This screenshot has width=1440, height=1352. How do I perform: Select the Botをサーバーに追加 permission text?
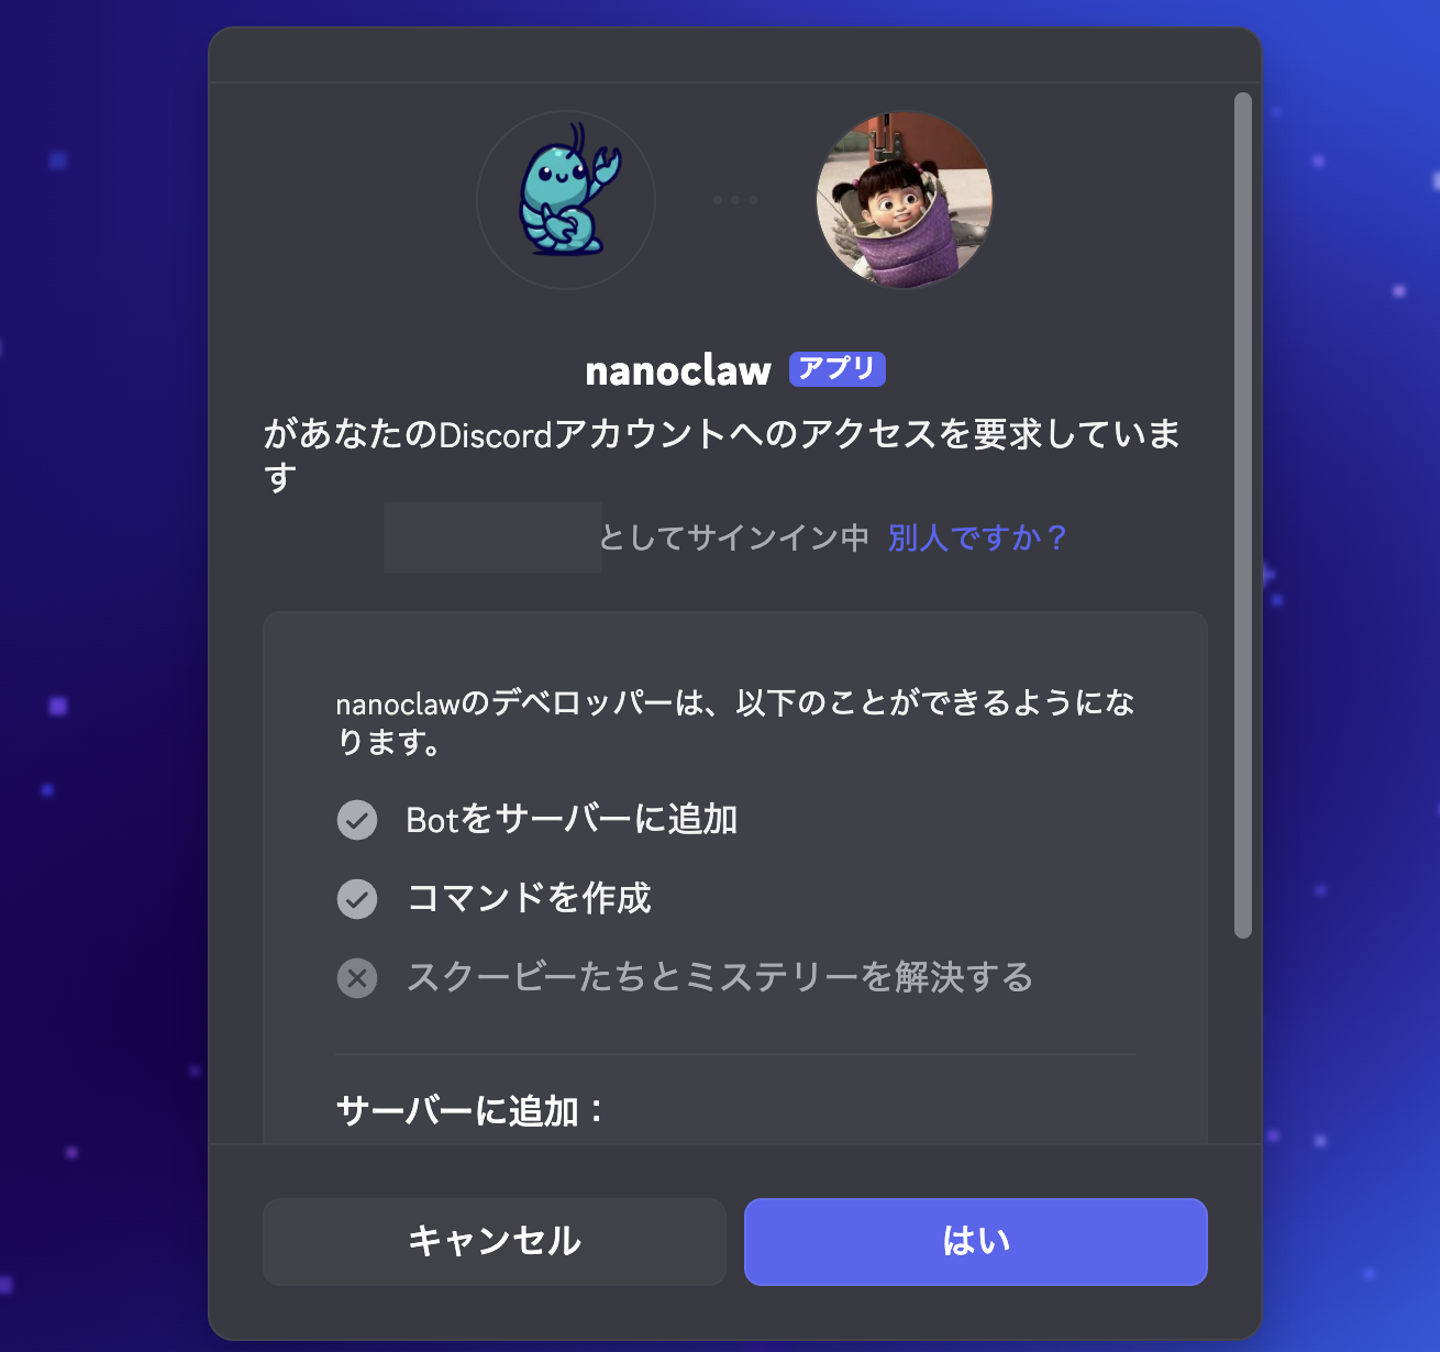pos(572,820)
